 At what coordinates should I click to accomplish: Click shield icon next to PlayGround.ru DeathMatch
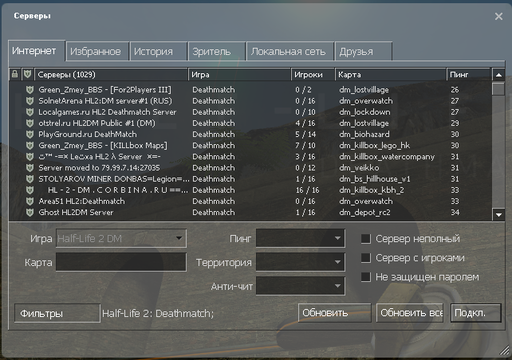(x=30, y=134)
